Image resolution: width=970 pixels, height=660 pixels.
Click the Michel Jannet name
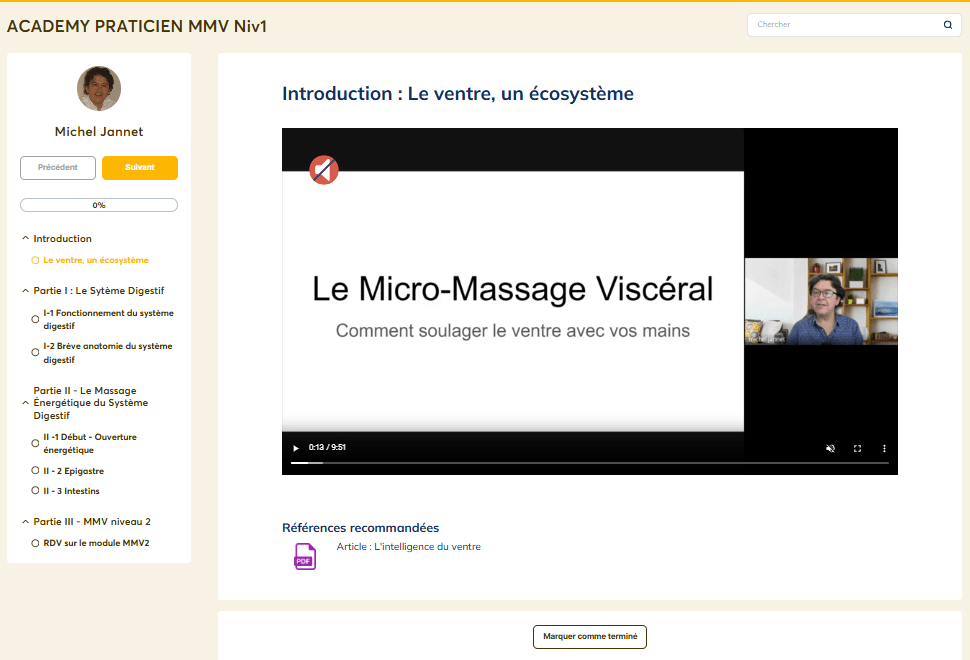coord(99,132)
